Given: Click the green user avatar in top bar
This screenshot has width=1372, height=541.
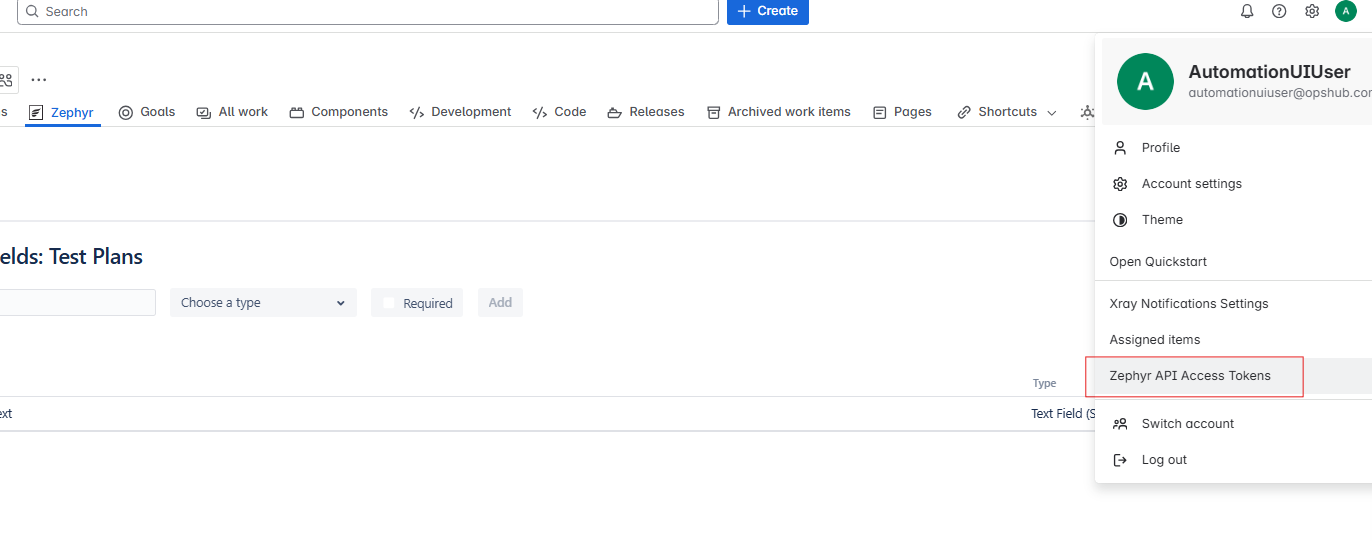Looking at the screenshot, I should [1345, 11].
